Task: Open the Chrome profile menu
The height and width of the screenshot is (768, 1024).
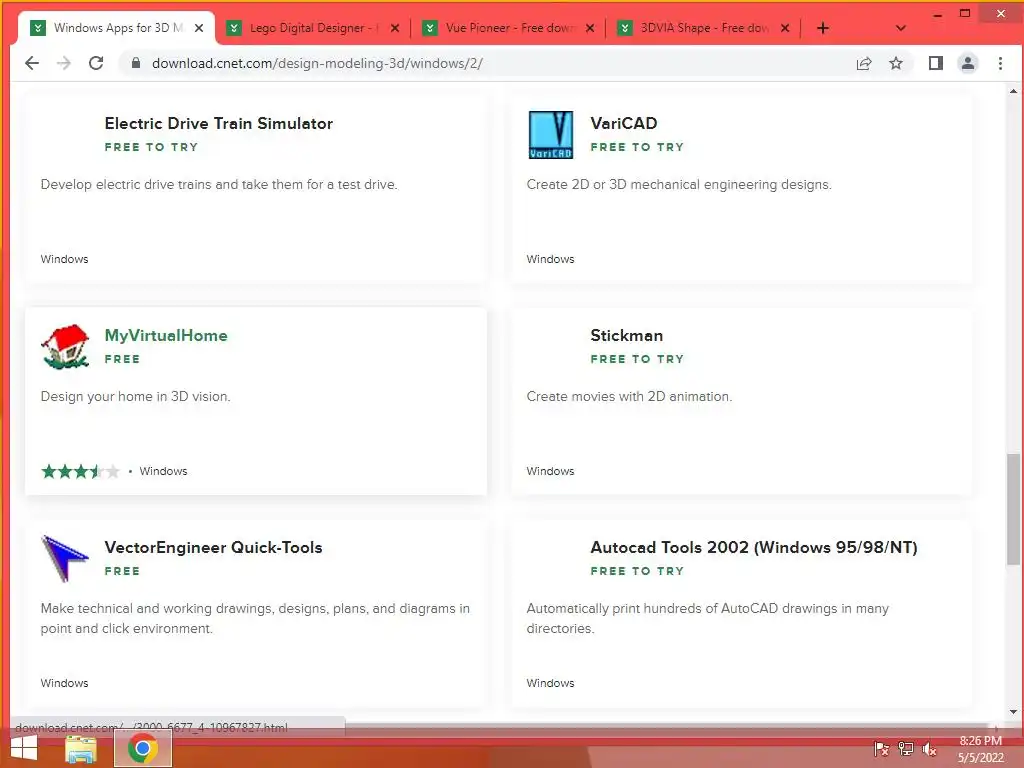Action: (967, 63)
